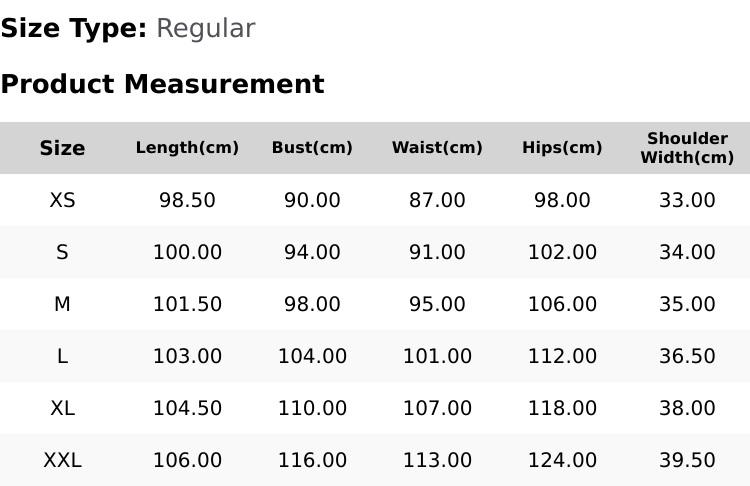Click the Hips(cm) column header
Screen dimensions: 750x486
click(562, 148)
